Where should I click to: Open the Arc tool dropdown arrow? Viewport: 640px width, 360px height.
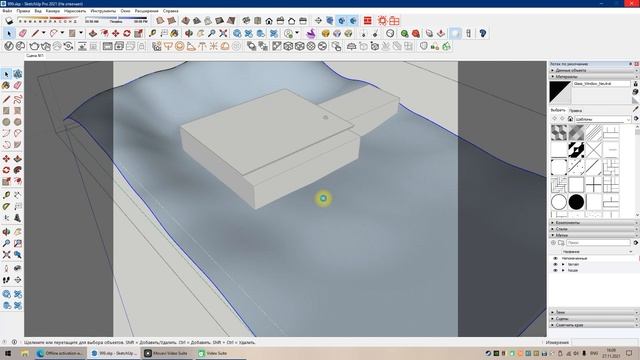[x=62, y=33]
